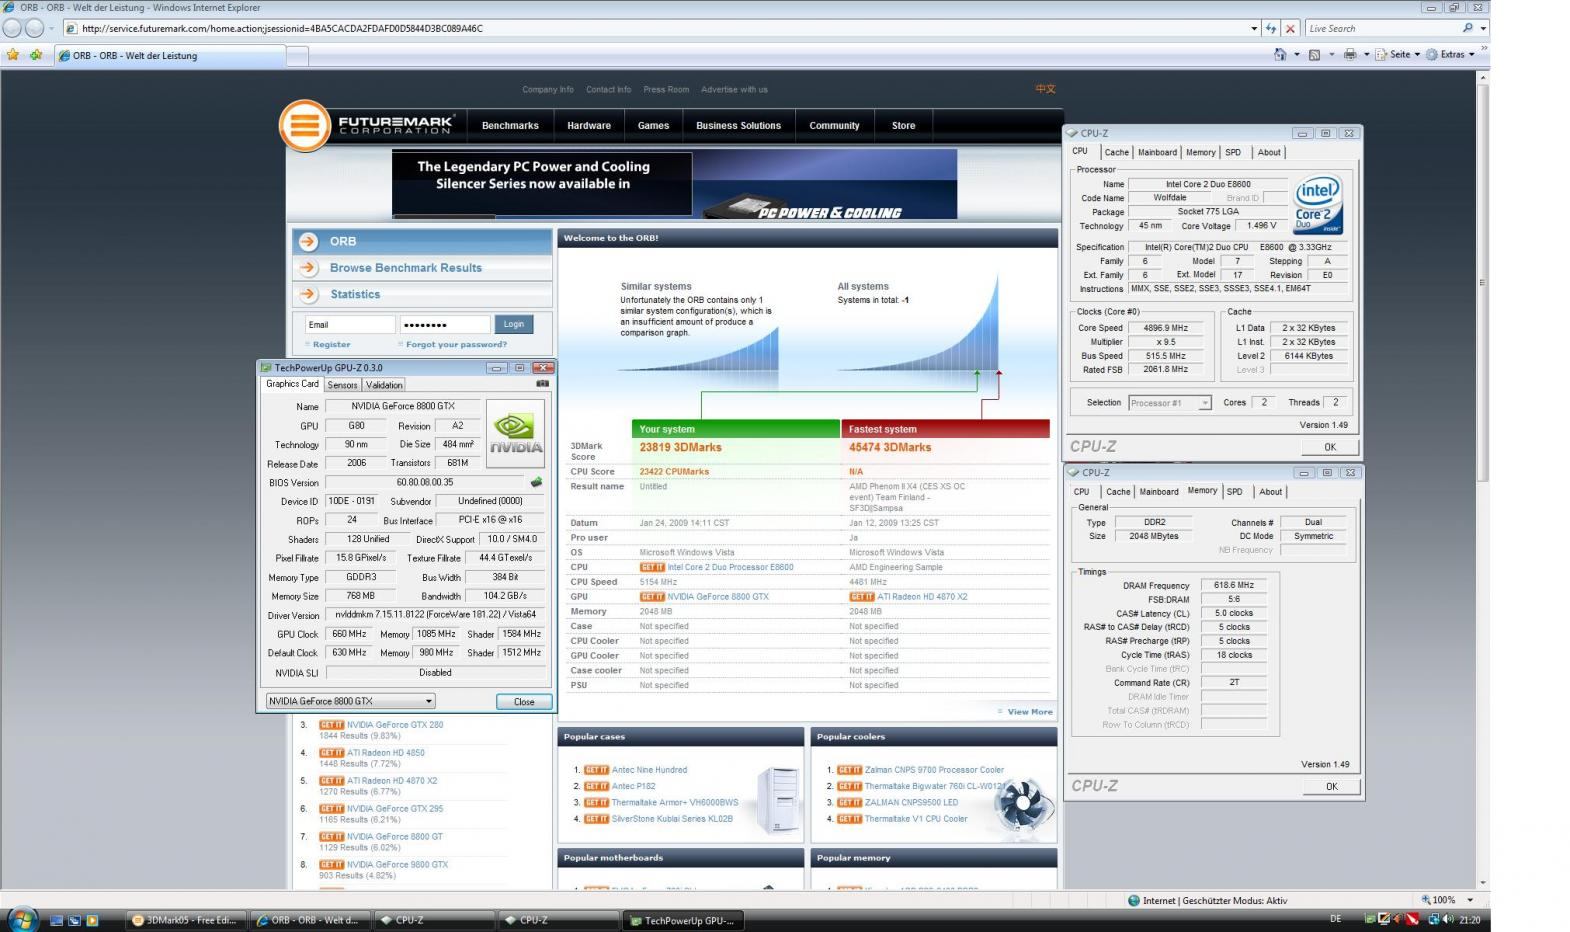Viewport: 1570px width, 932px height.
Task: Click the arrow icon beside Statistics
Action: pos(308,294)
